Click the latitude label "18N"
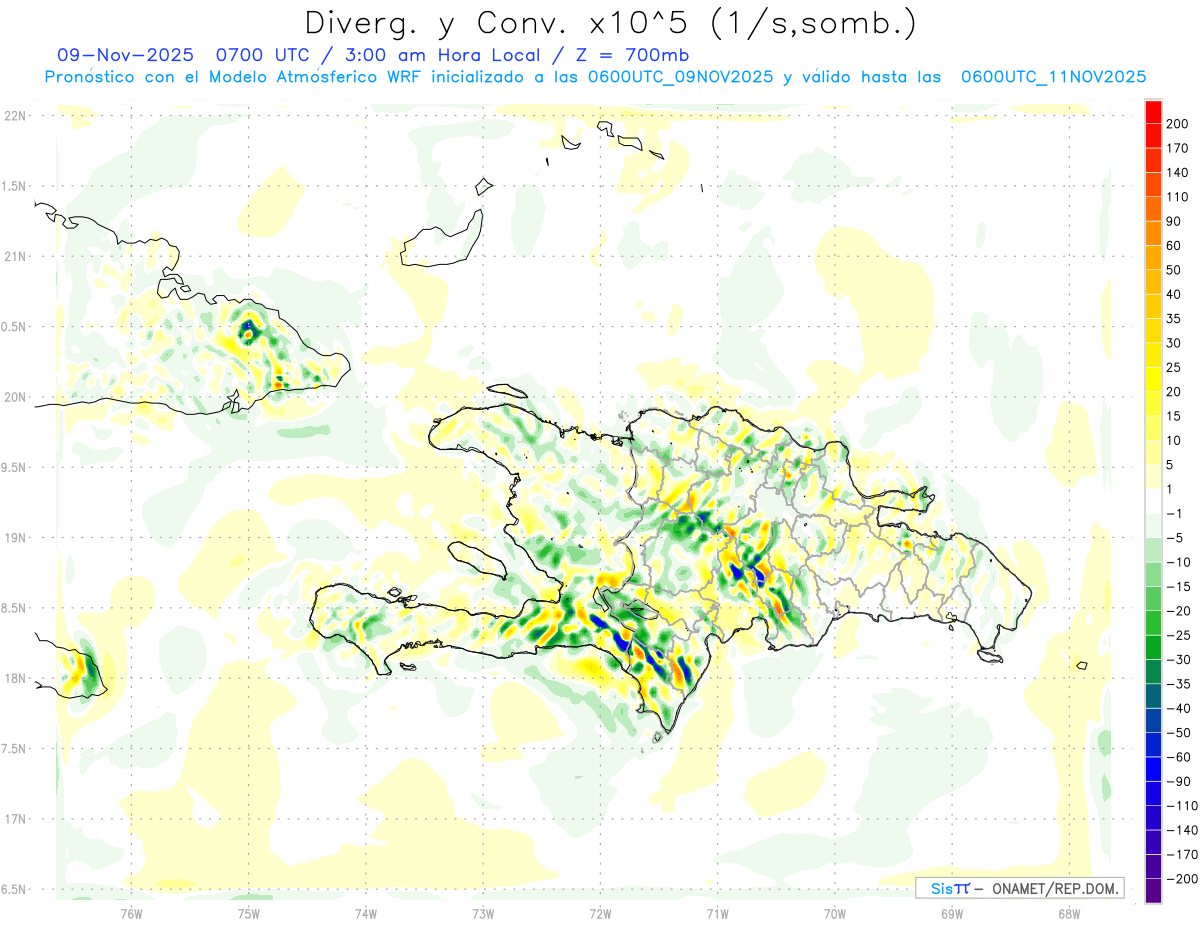This screenshot has width=1200, height=927. click(x=14, y=679)
